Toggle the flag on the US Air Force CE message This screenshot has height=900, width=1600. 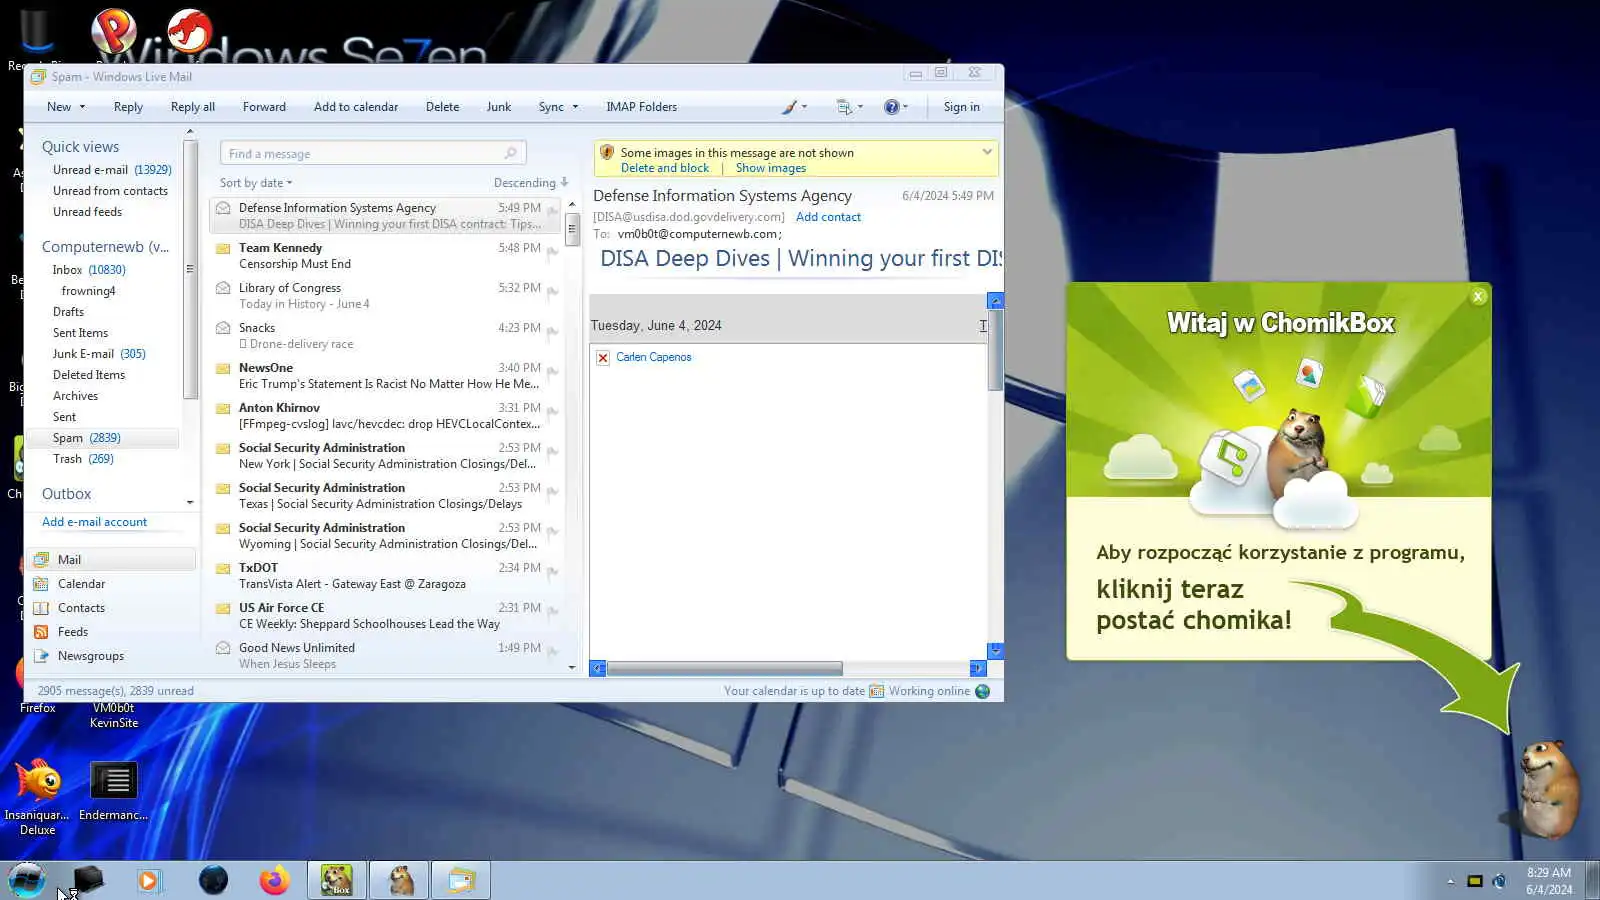pos(552,612)
